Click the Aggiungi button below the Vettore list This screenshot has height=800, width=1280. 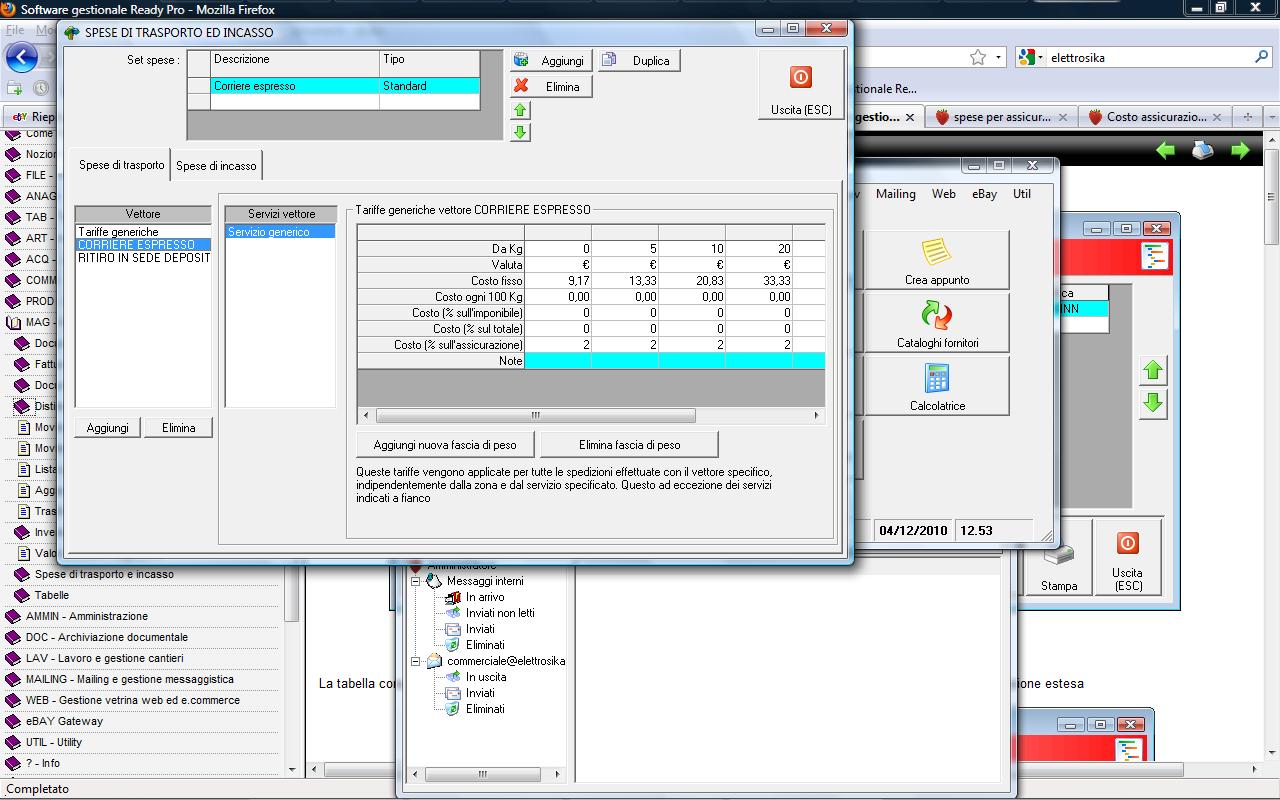(x=107, y=428)
